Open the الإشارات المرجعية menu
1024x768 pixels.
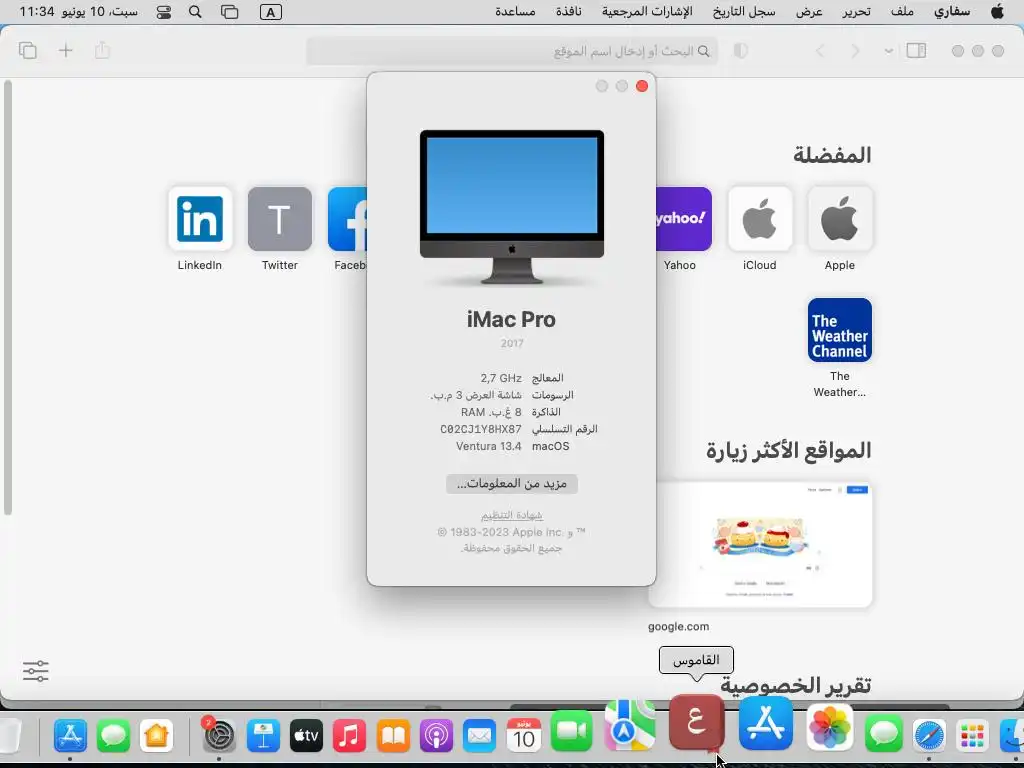[x=647, y=12]
